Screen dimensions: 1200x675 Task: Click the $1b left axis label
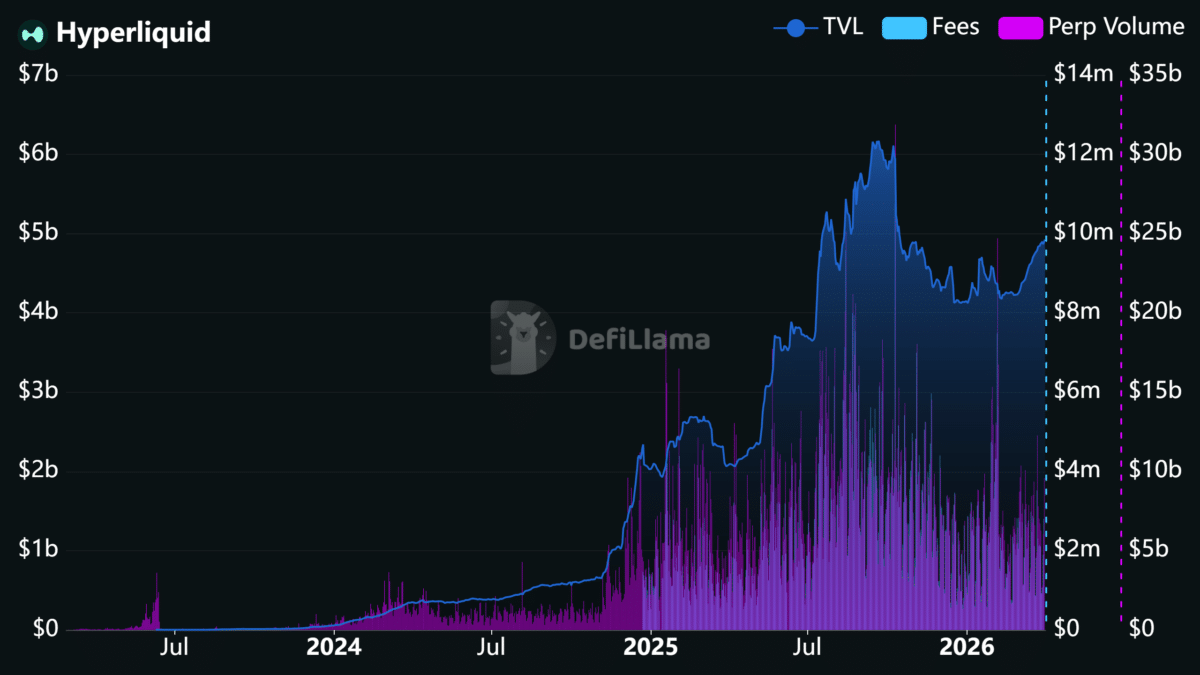click(38, 550)
